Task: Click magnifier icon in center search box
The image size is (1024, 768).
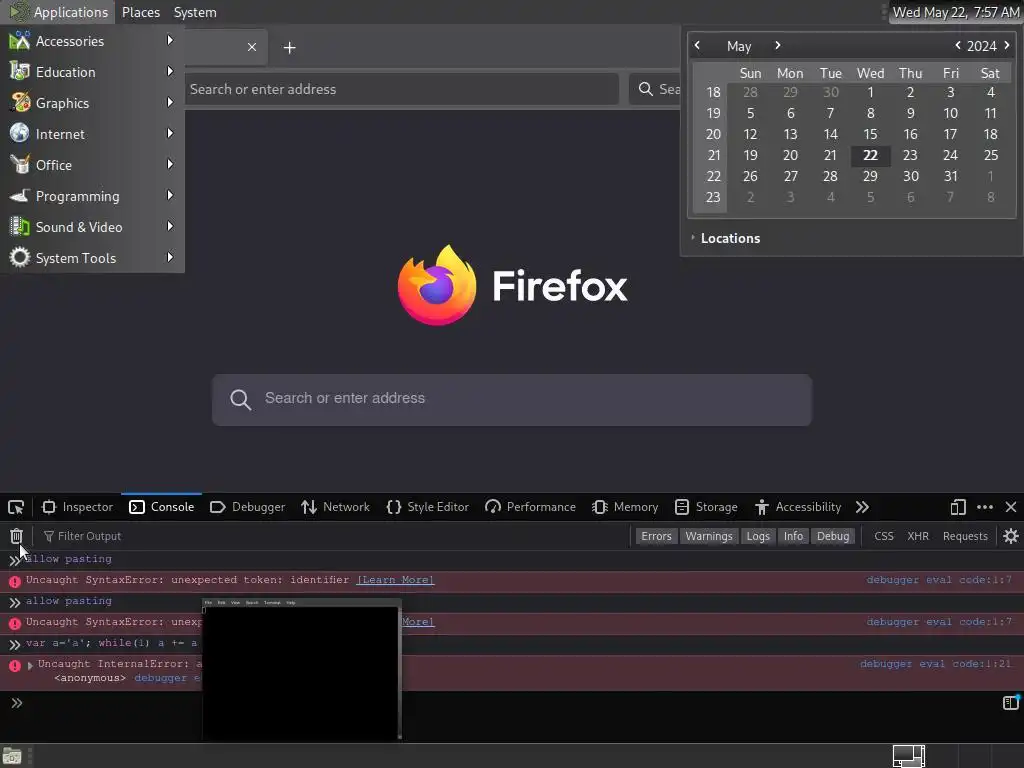Action: click(x=240, y=400)
